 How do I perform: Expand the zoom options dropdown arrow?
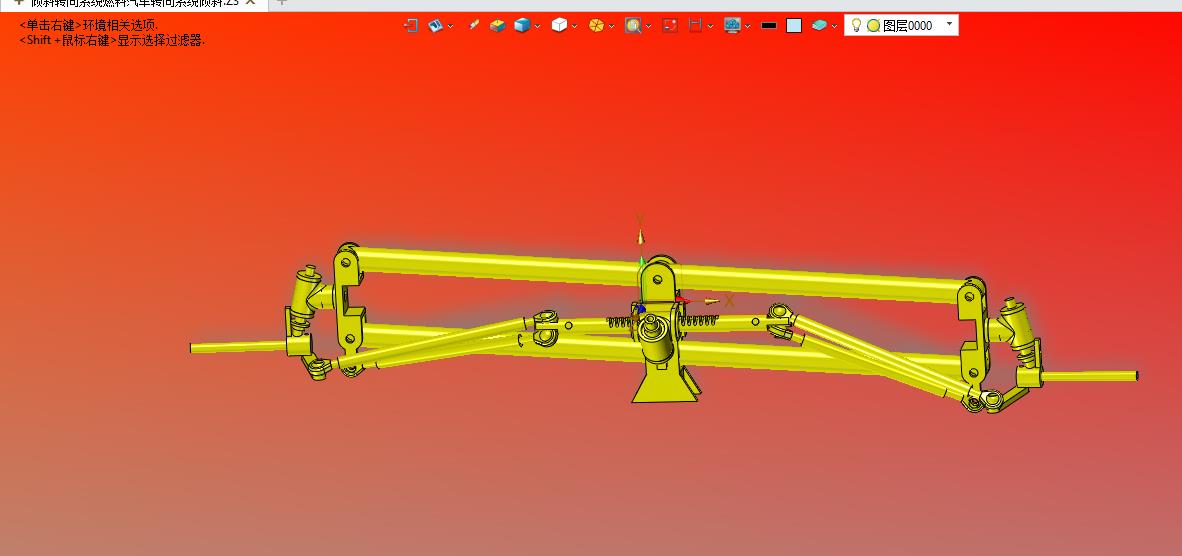click(x=648, y=26)
